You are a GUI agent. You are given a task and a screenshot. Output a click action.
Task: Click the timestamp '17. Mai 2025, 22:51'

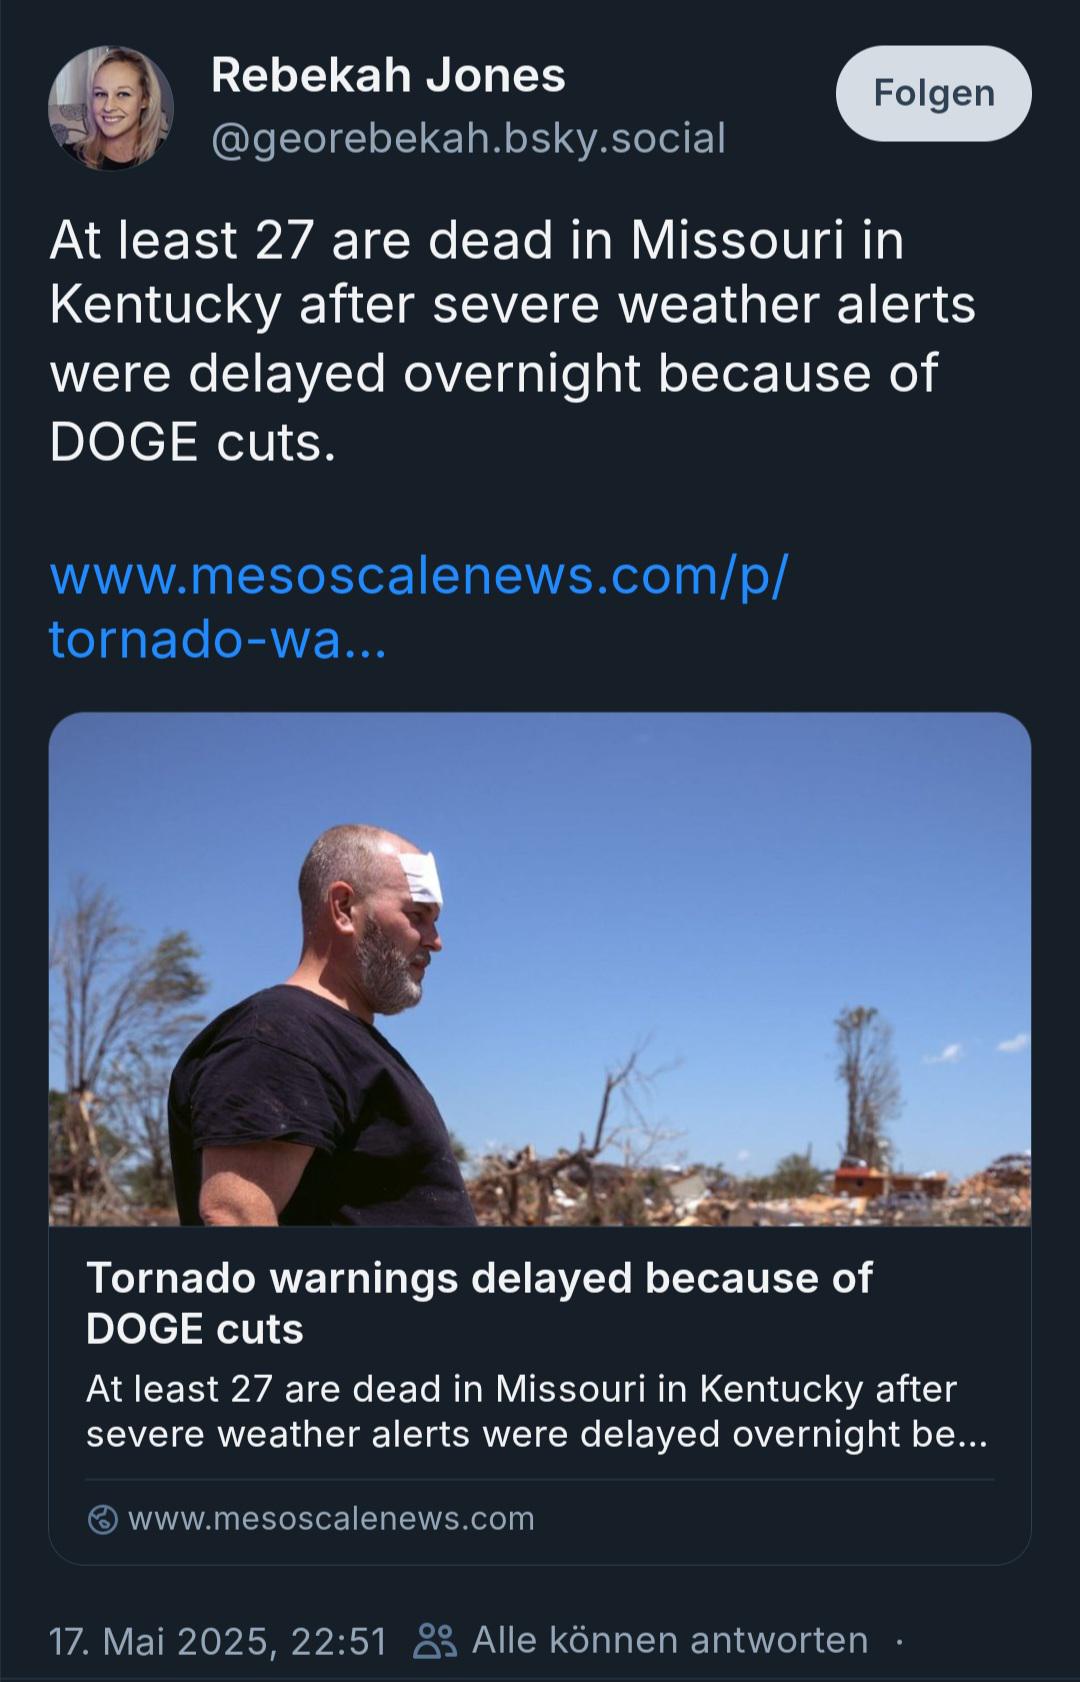(217, 1641)
